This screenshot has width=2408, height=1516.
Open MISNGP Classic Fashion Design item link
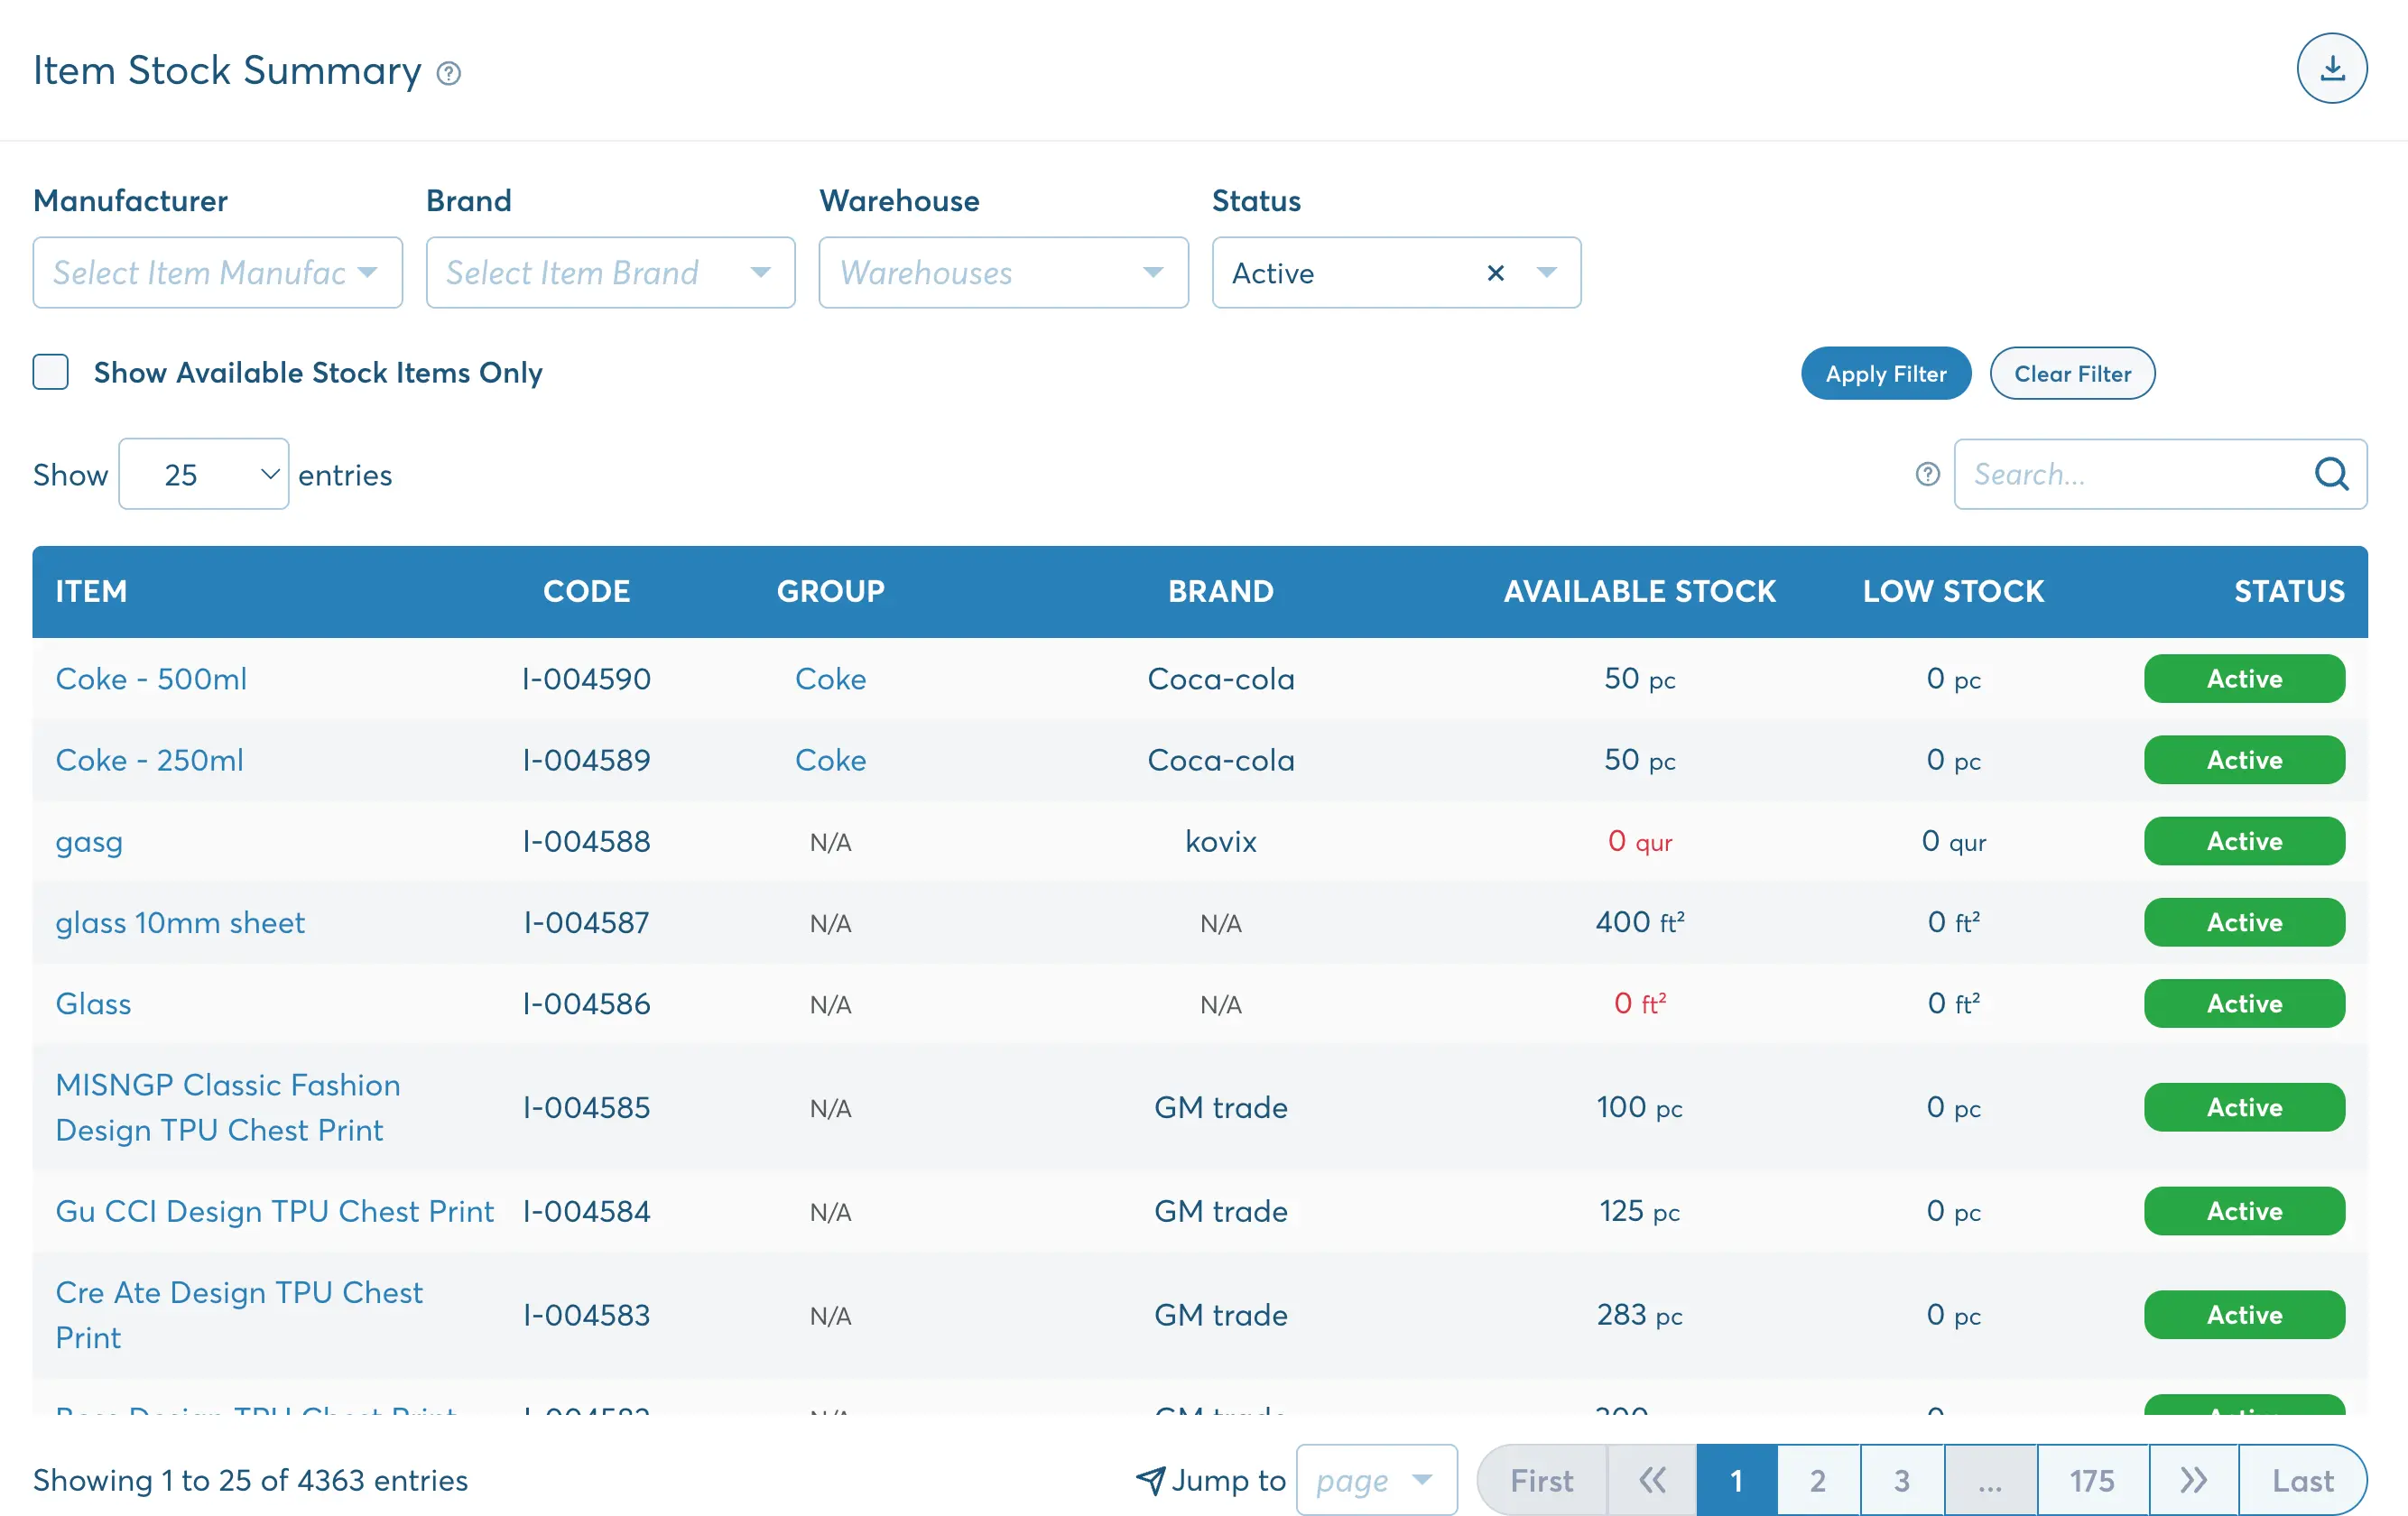pyautogui.click(x=228, y=1106)
